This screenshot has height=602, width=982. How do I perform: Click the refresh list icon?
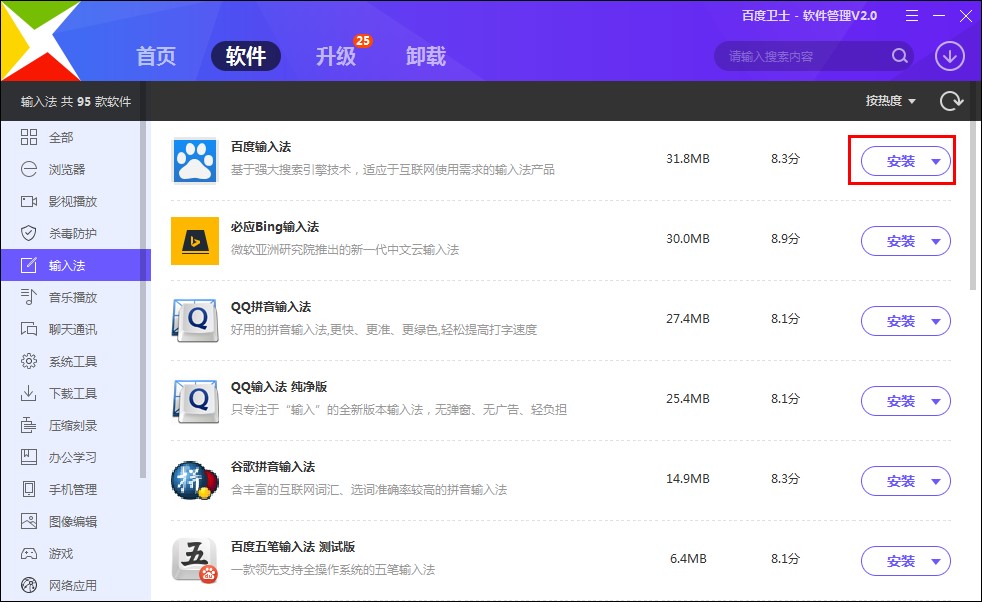951,101
